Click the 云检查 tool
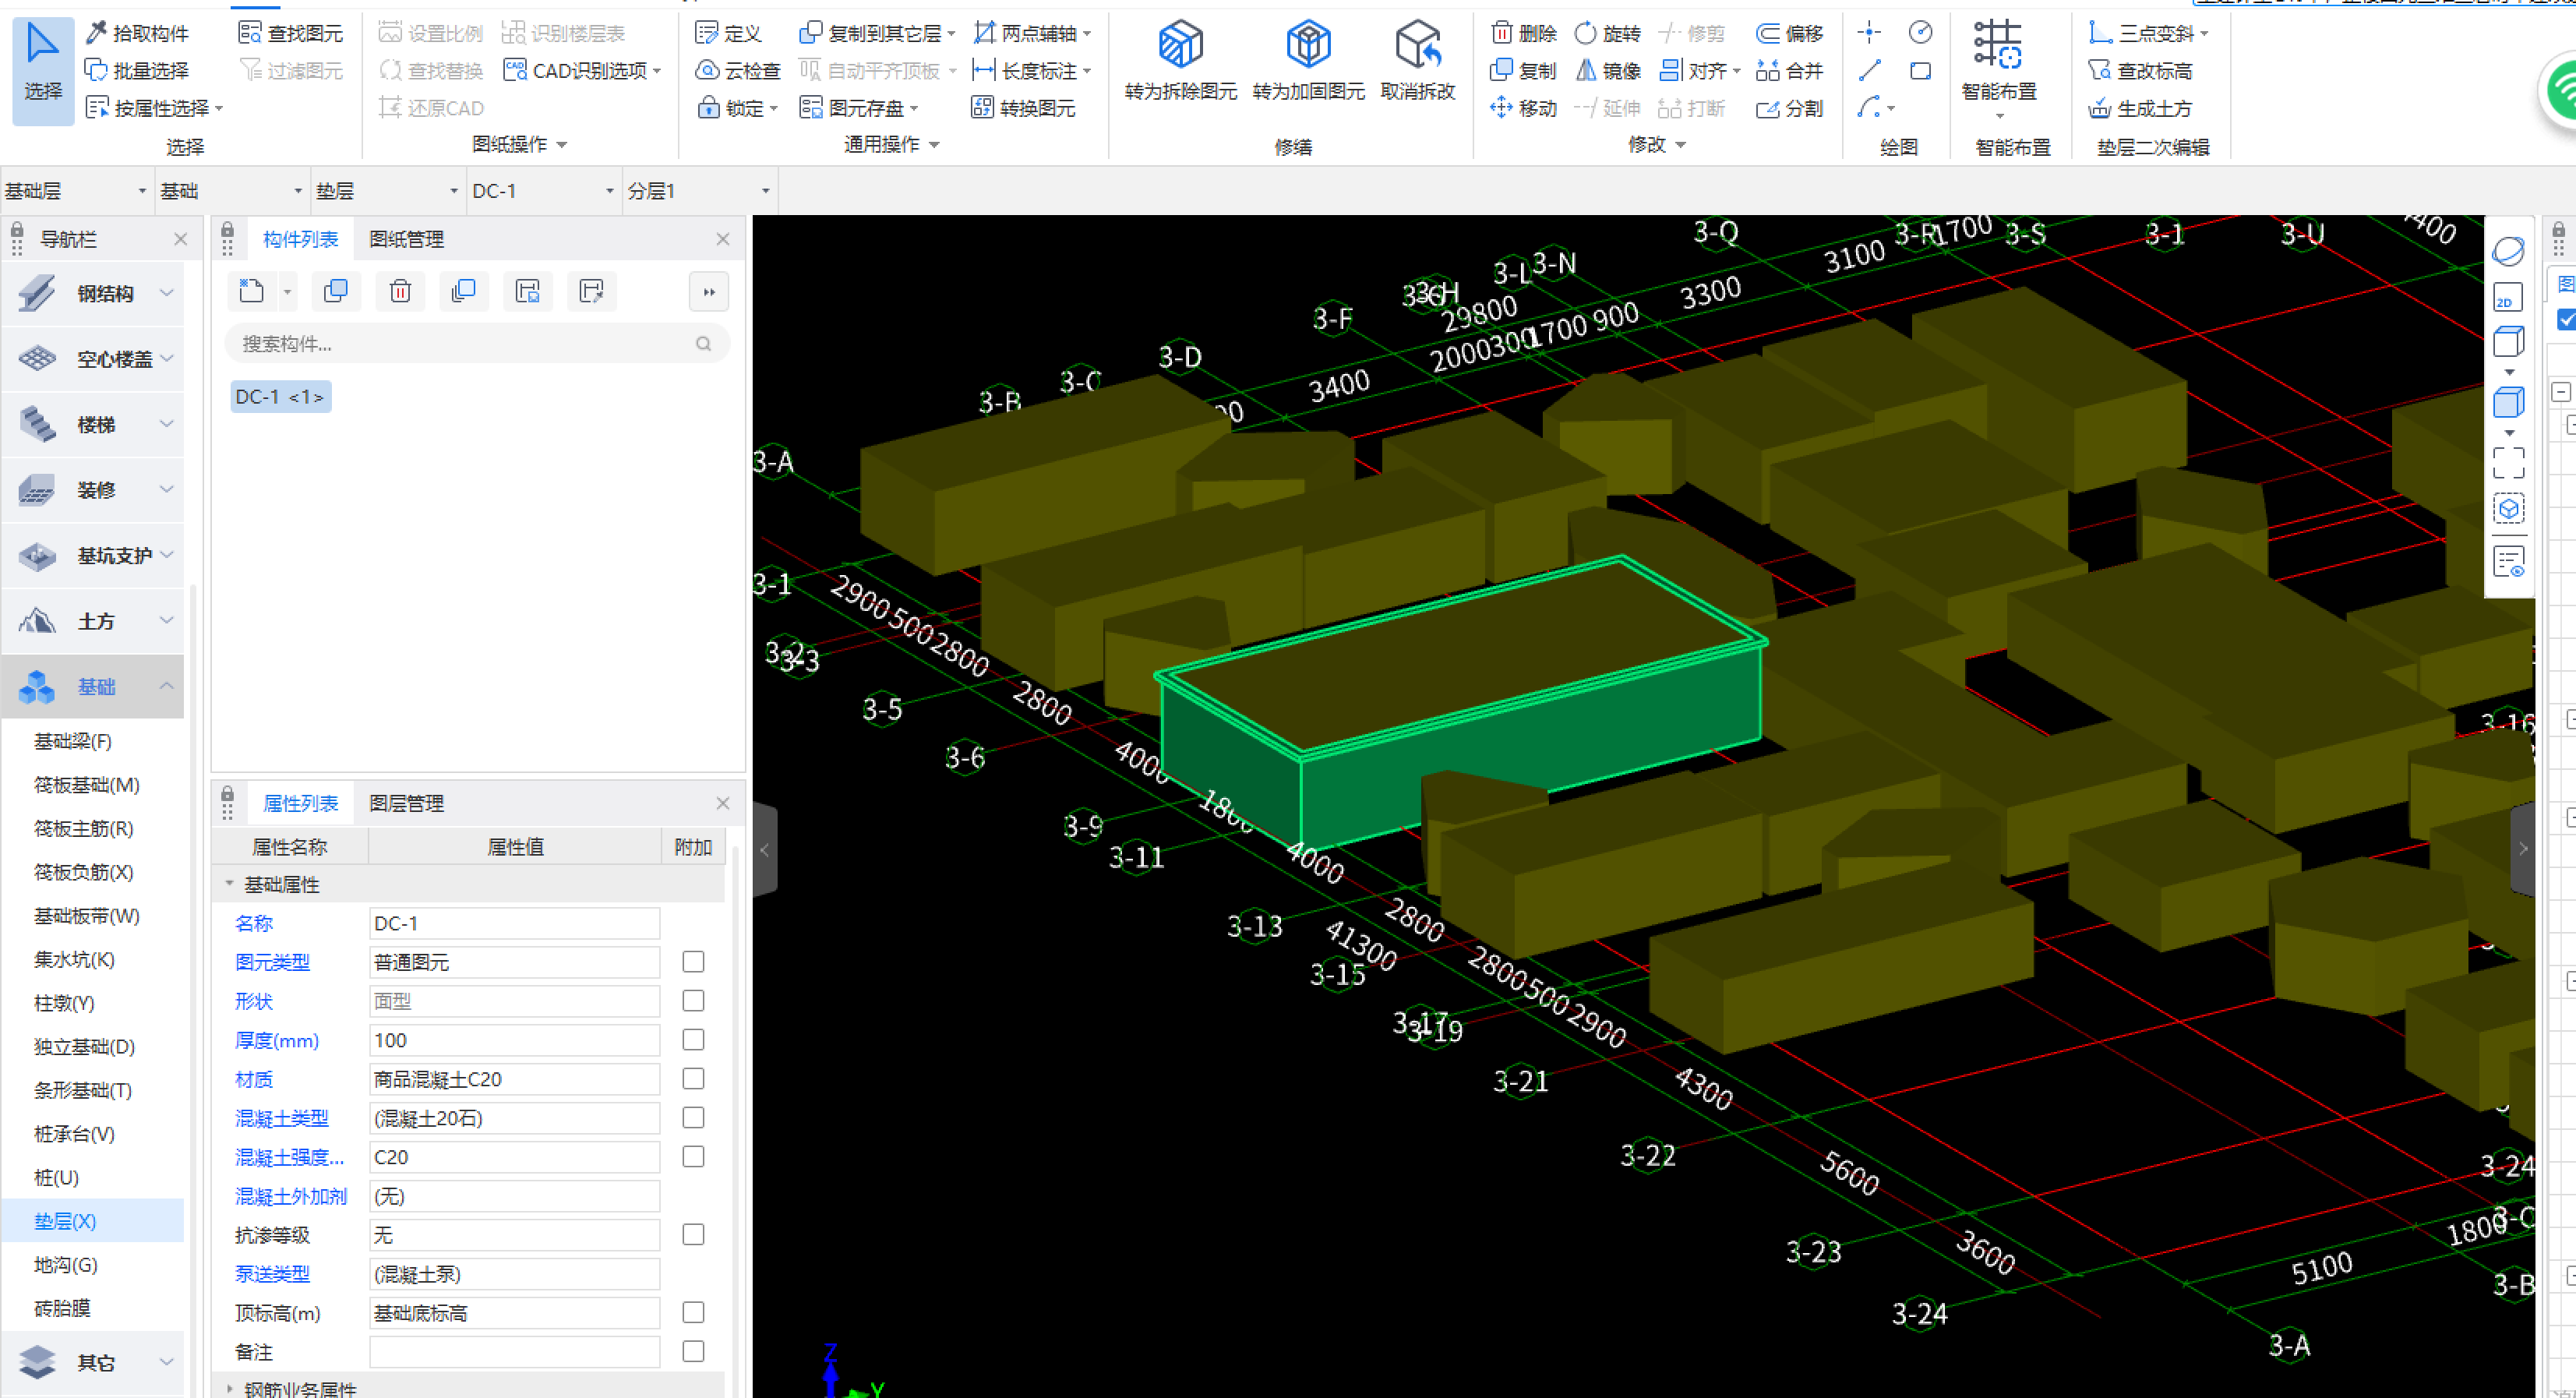Viewport: 2576px width, 1398px height. click(x=738, y=70)
